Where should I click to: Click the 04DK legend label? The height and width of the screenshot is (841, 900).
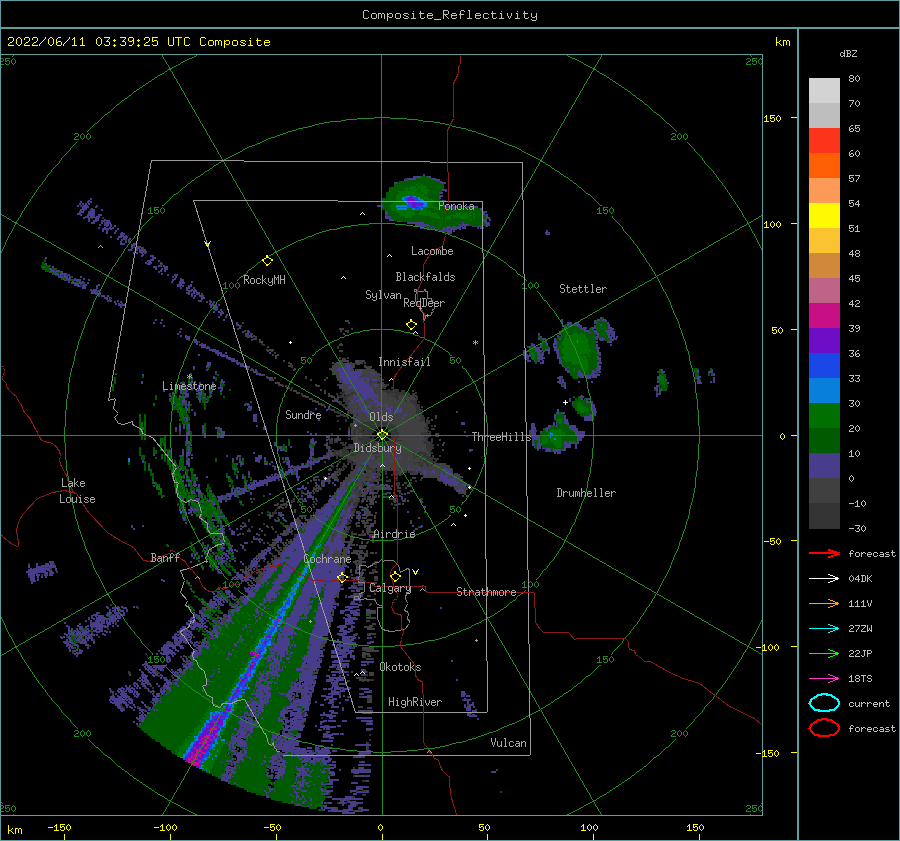(x=860, y=579)
